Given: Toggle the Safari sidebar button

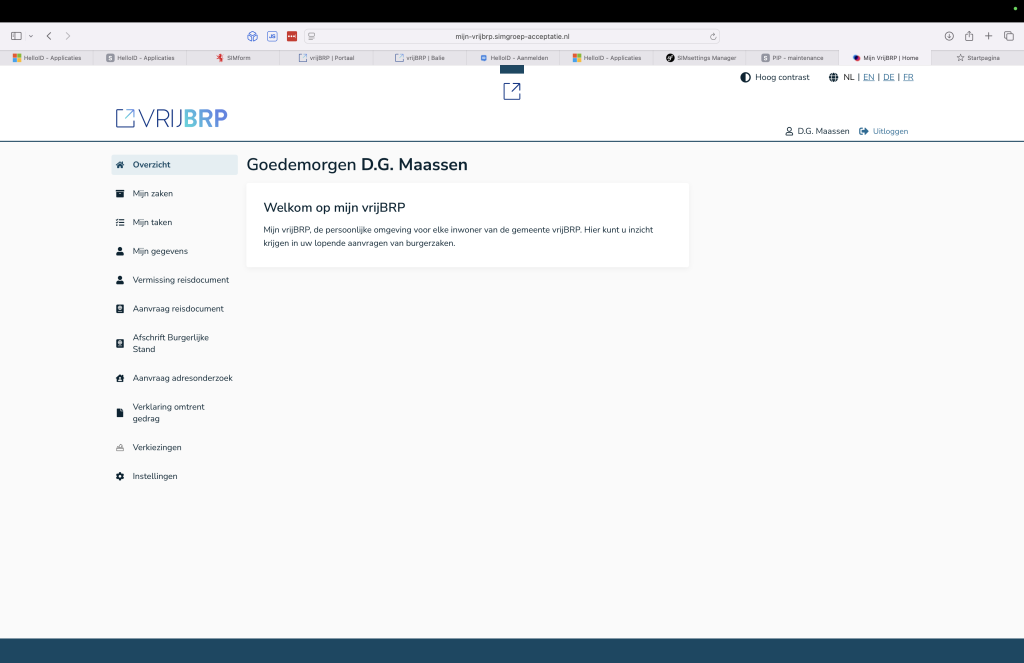Looking at the screenshot, I should pos(16,36).
